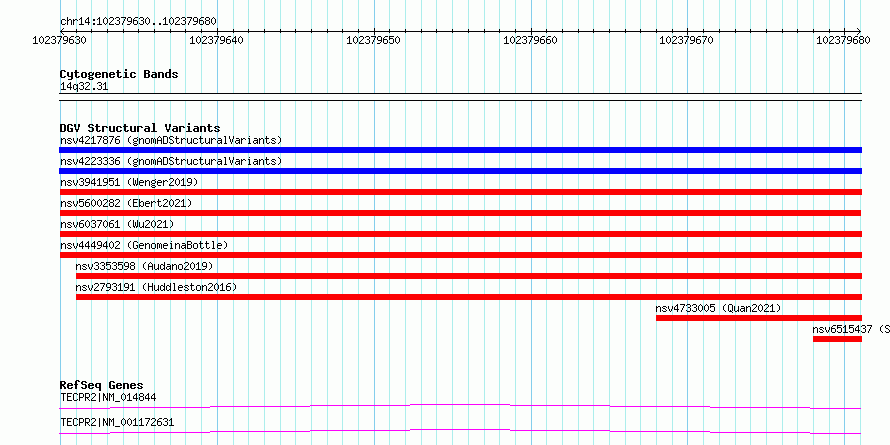Click the red bar under nsv3941951
890x445 pixels.
(x=460, y=192)
